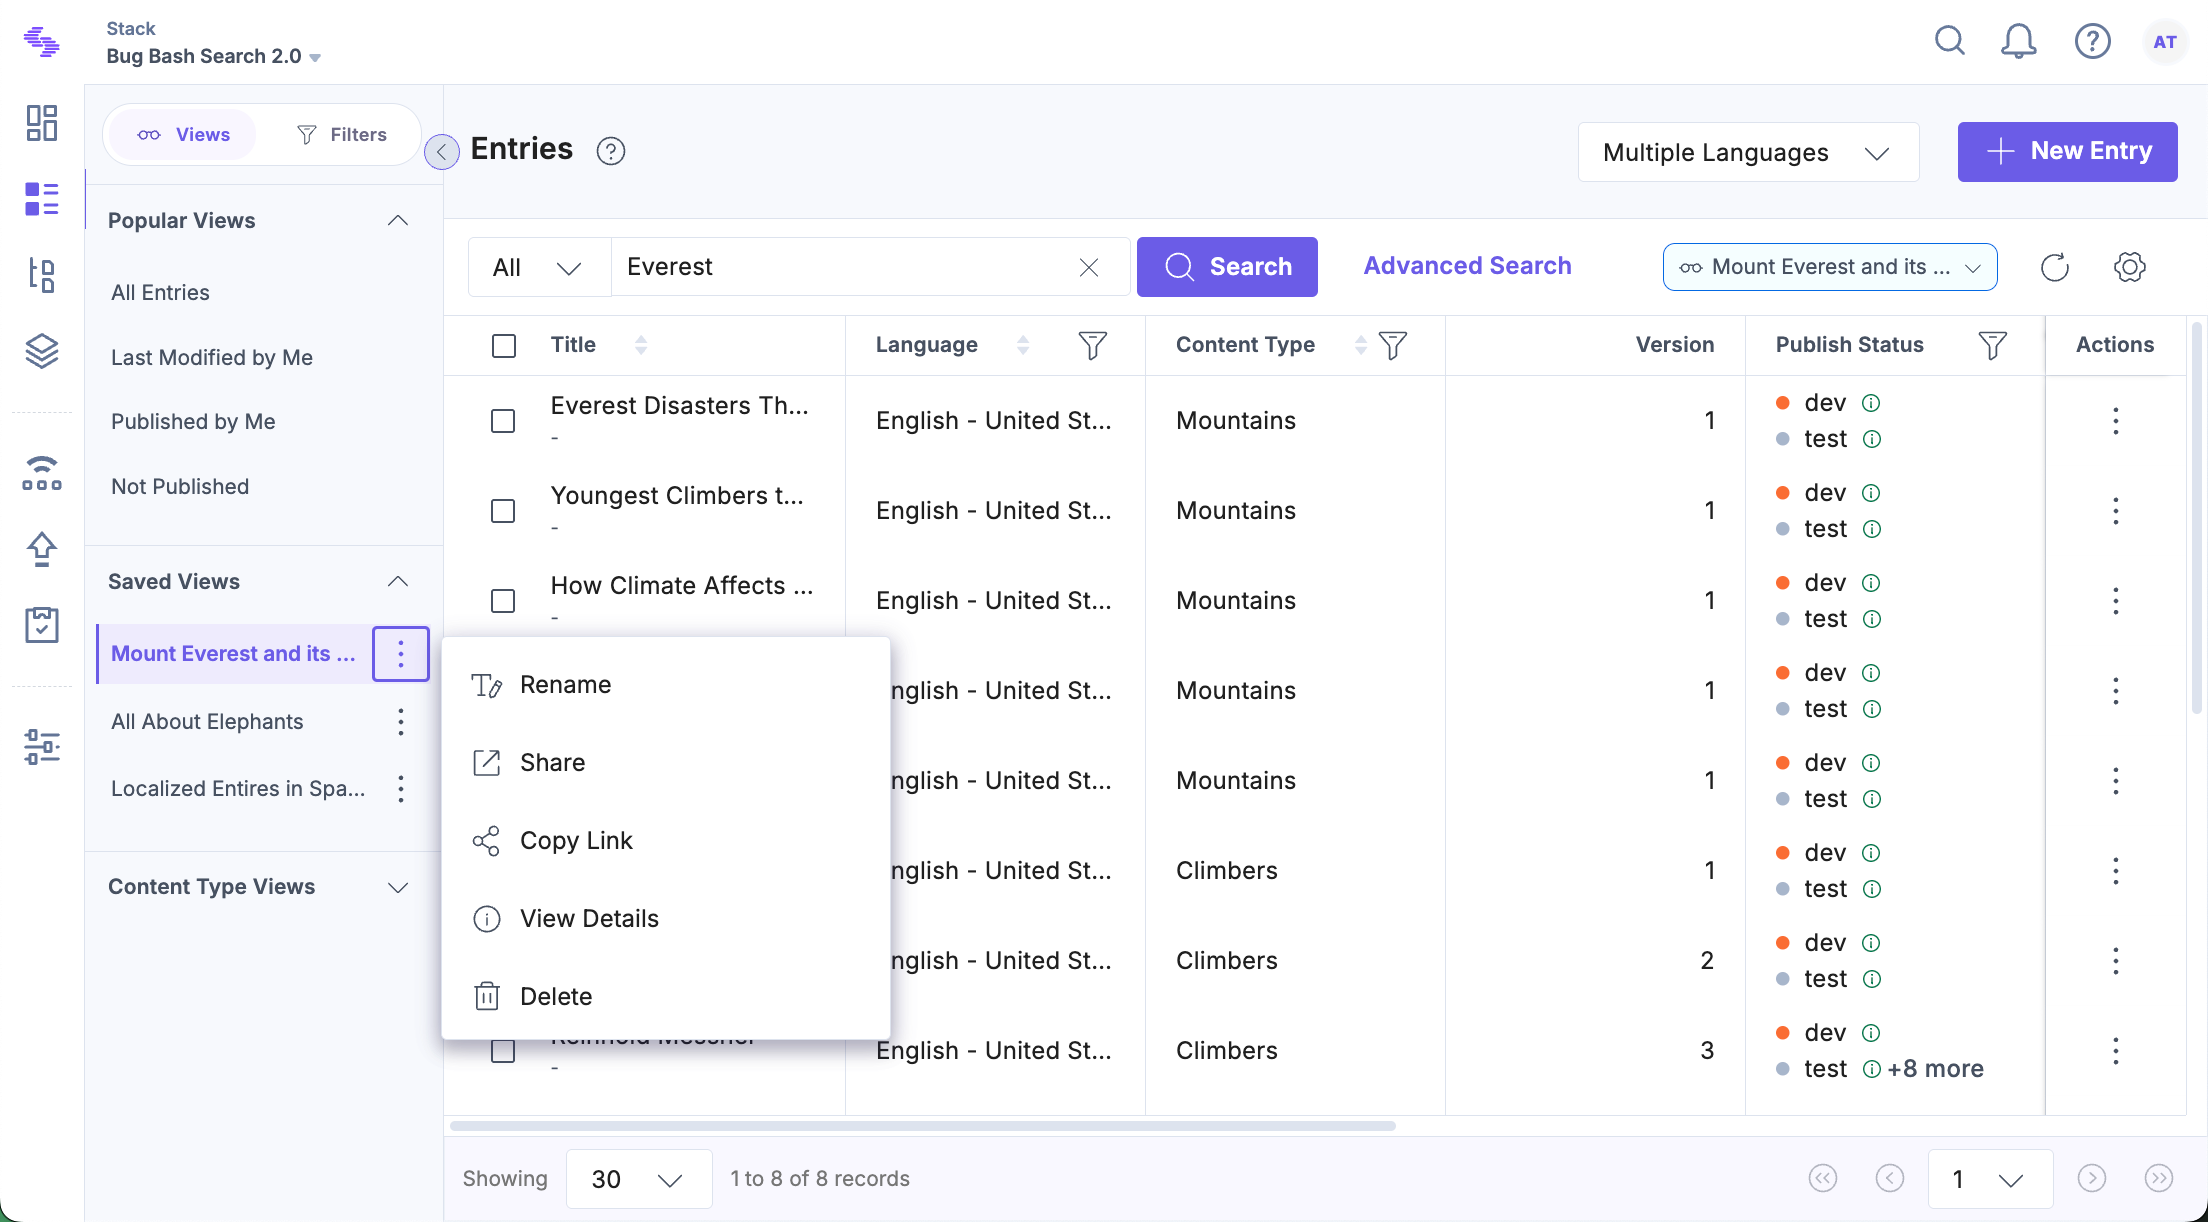This screenshot has height=1222, width=2208.
Task: Open the Settings sliders sidebar icon
Action: pyautogui.click(x=42, y=747)
